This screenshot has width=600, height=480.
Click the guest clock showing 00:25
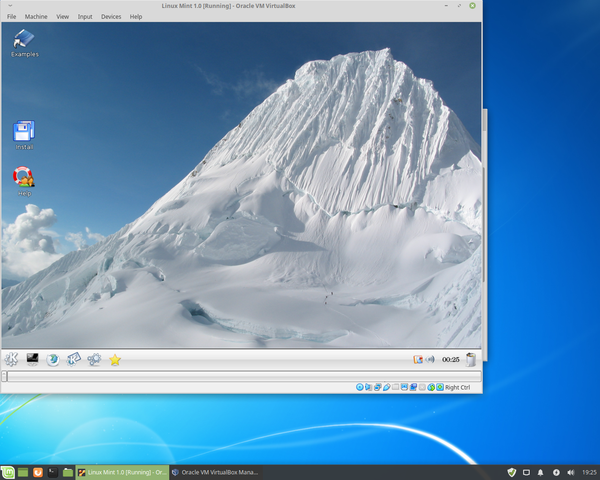tap(450, 359)
